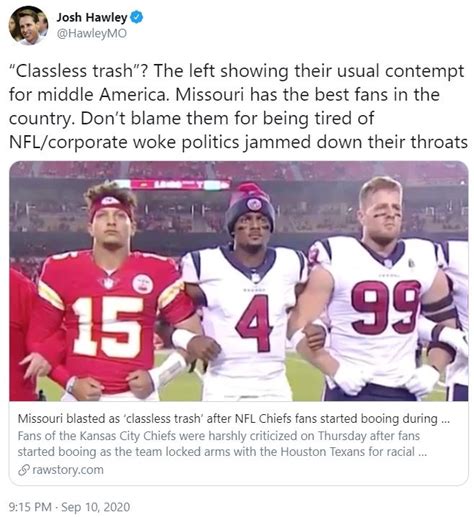
Task: Click the beanie hat on the middle player
Action: pos(250,207)
